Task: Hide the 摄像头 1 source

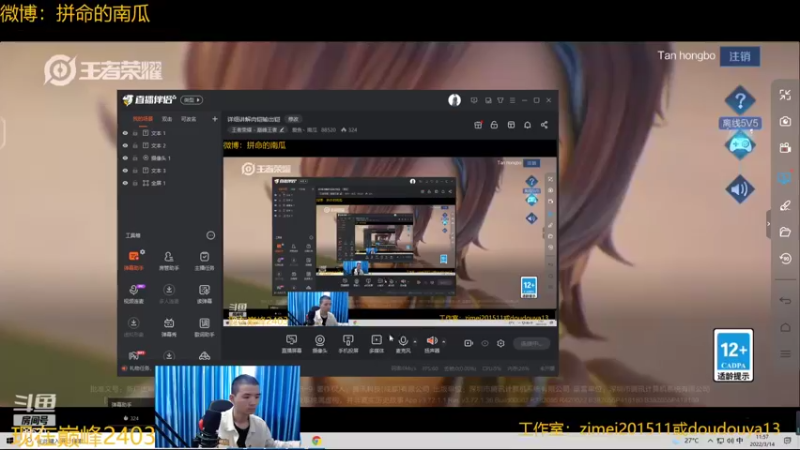Action: point(125,158)
